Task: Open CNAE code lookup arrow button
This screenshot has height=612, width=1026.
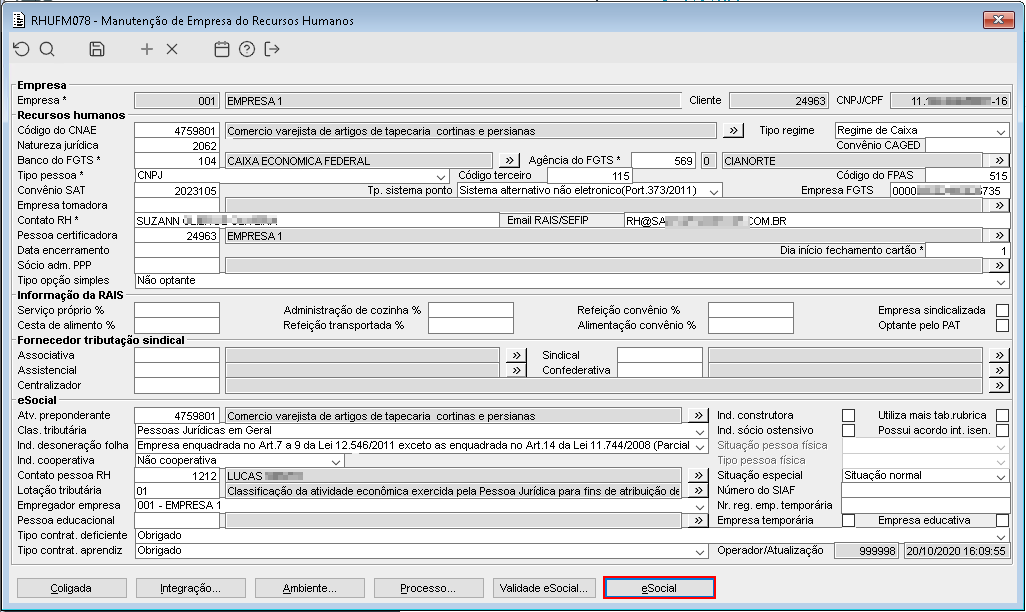Action: click(x=734, y=130)
